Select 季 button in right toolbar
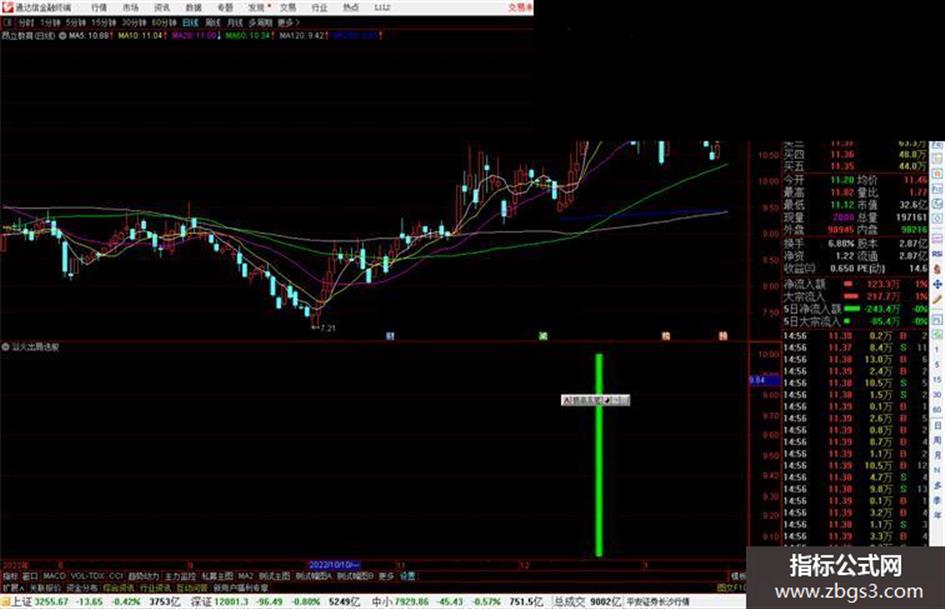Image resolution: width=945 pixels, height=609 pixels. click(937, 500)
